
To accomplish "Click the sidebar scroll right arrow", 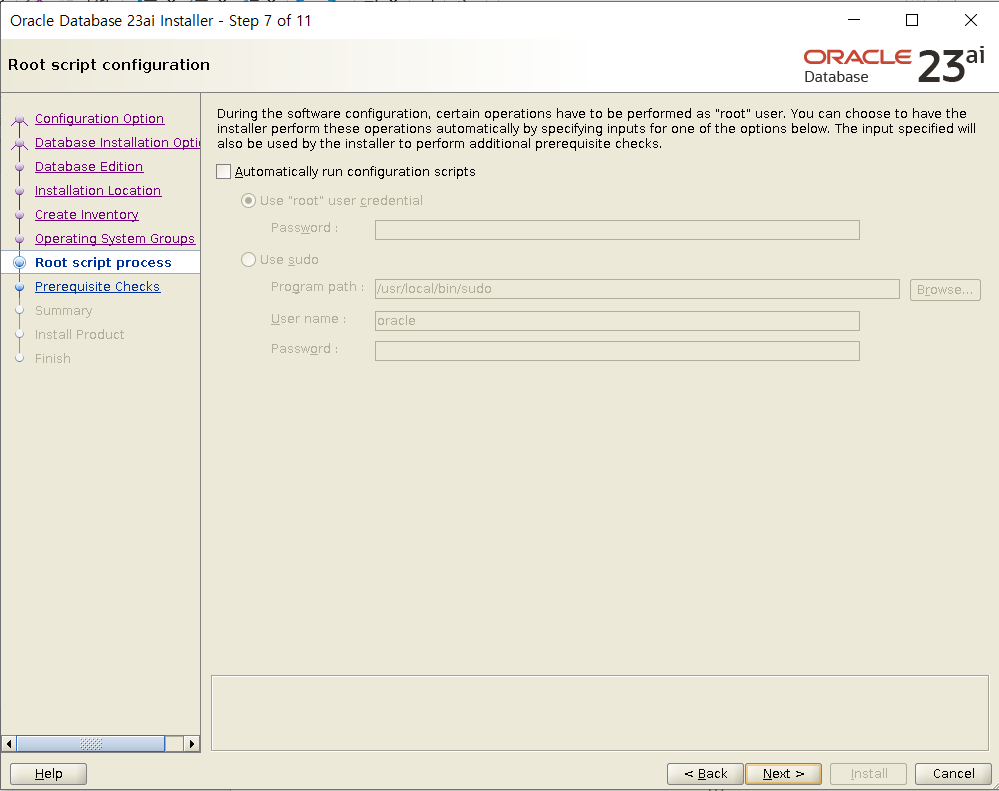I will point(192,744).
